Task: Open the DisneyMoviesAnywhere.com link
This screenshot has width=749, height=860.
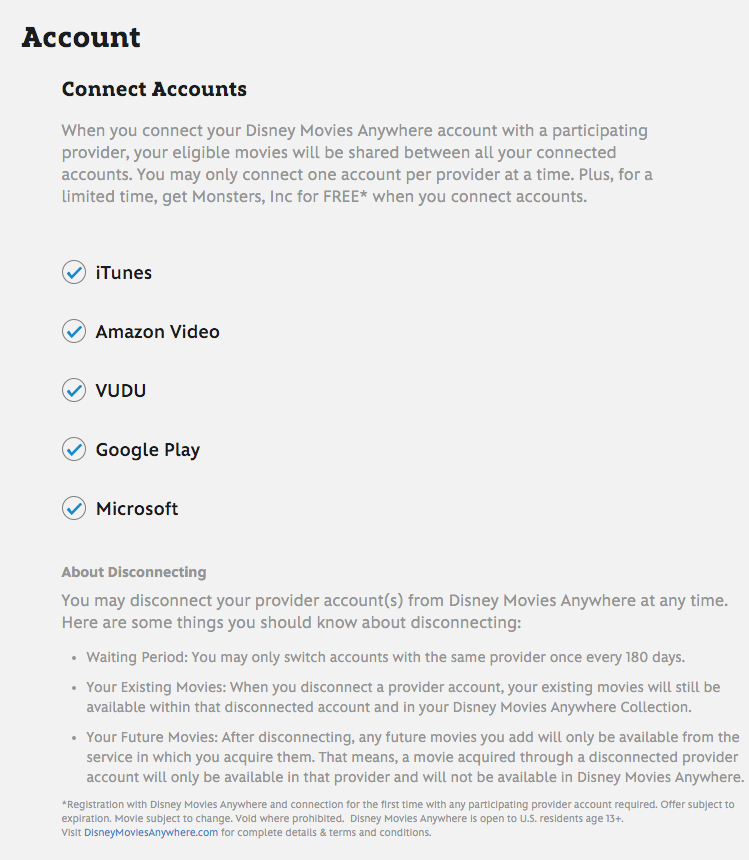Action: 151,832
